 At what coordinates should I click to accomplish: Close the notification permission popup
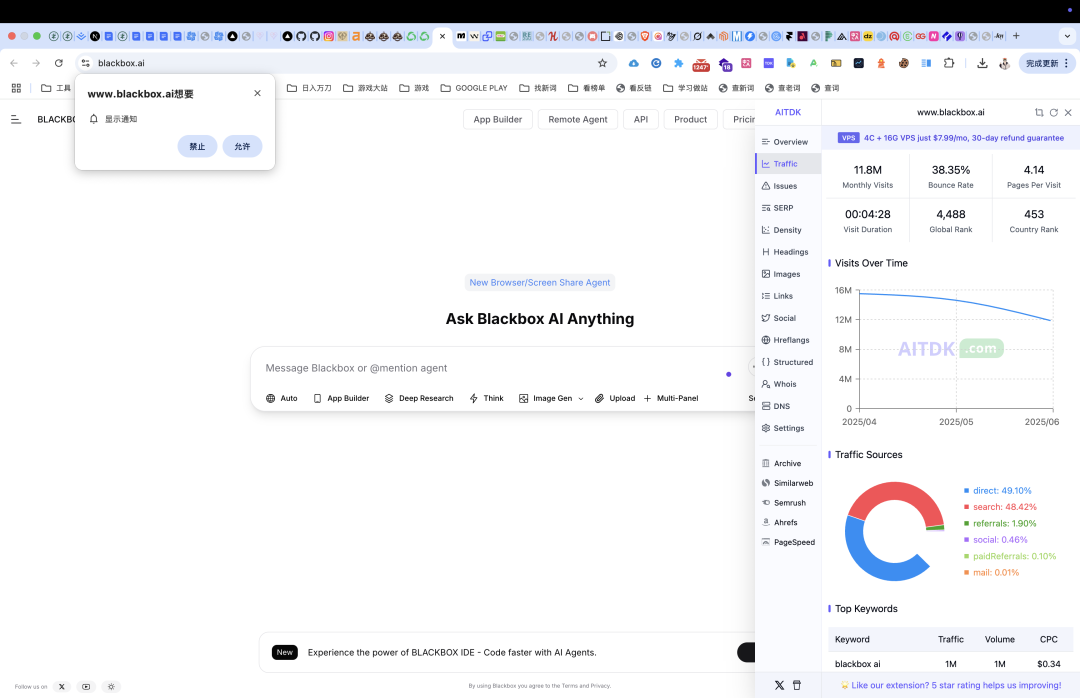pos(258,93)
